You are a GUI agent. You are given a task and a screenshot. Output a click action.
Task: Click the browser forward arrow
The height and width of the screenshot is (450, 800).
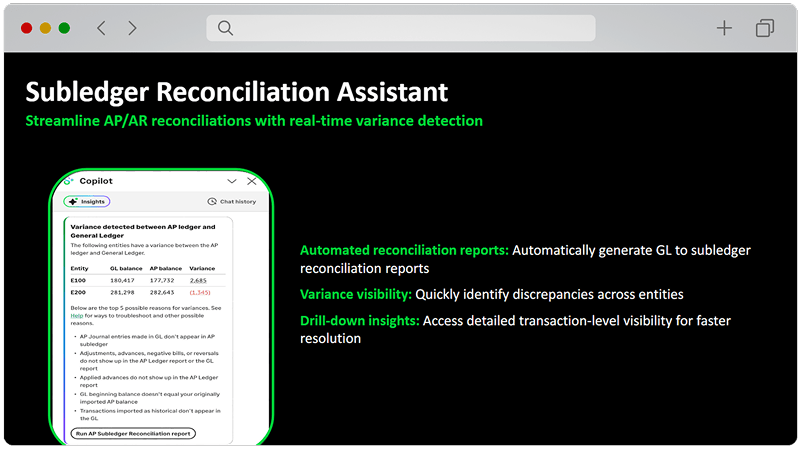[132, 28]
